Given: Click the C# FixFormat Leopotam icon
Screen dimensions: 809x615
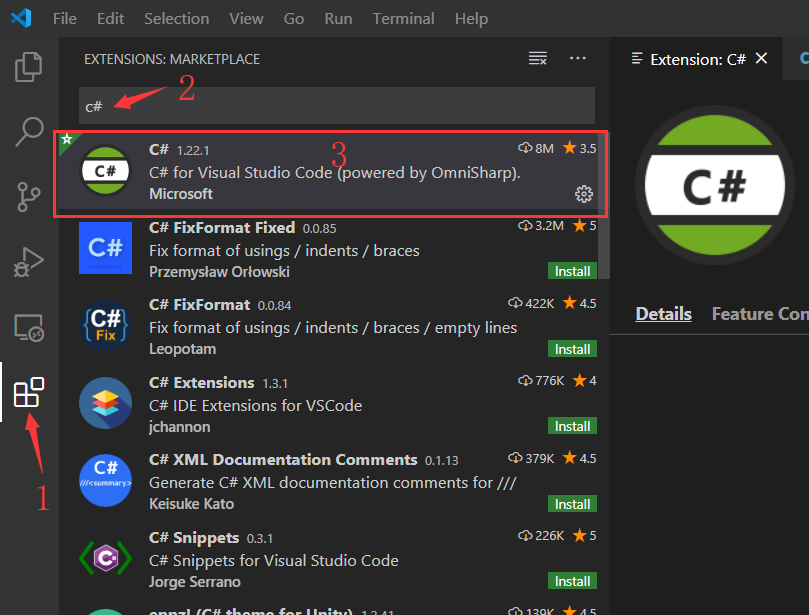Looking at the screenshot, I should (x=105, y=326).
